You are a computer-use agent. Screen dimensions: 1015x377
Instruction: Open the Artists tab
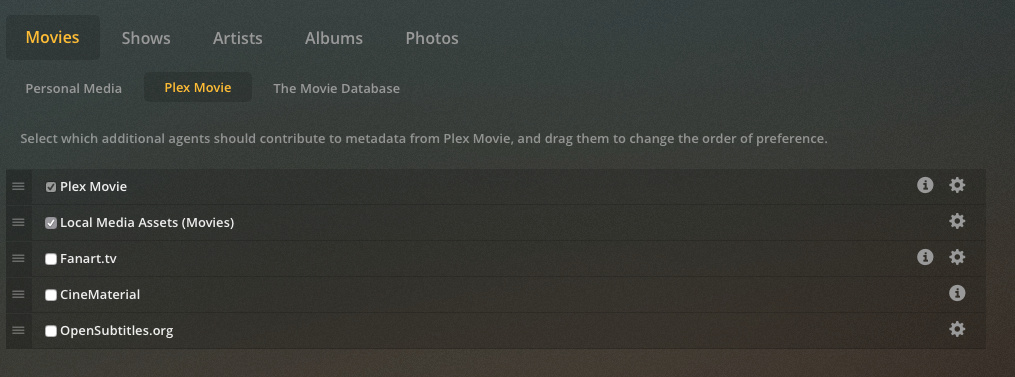point(238,38)
